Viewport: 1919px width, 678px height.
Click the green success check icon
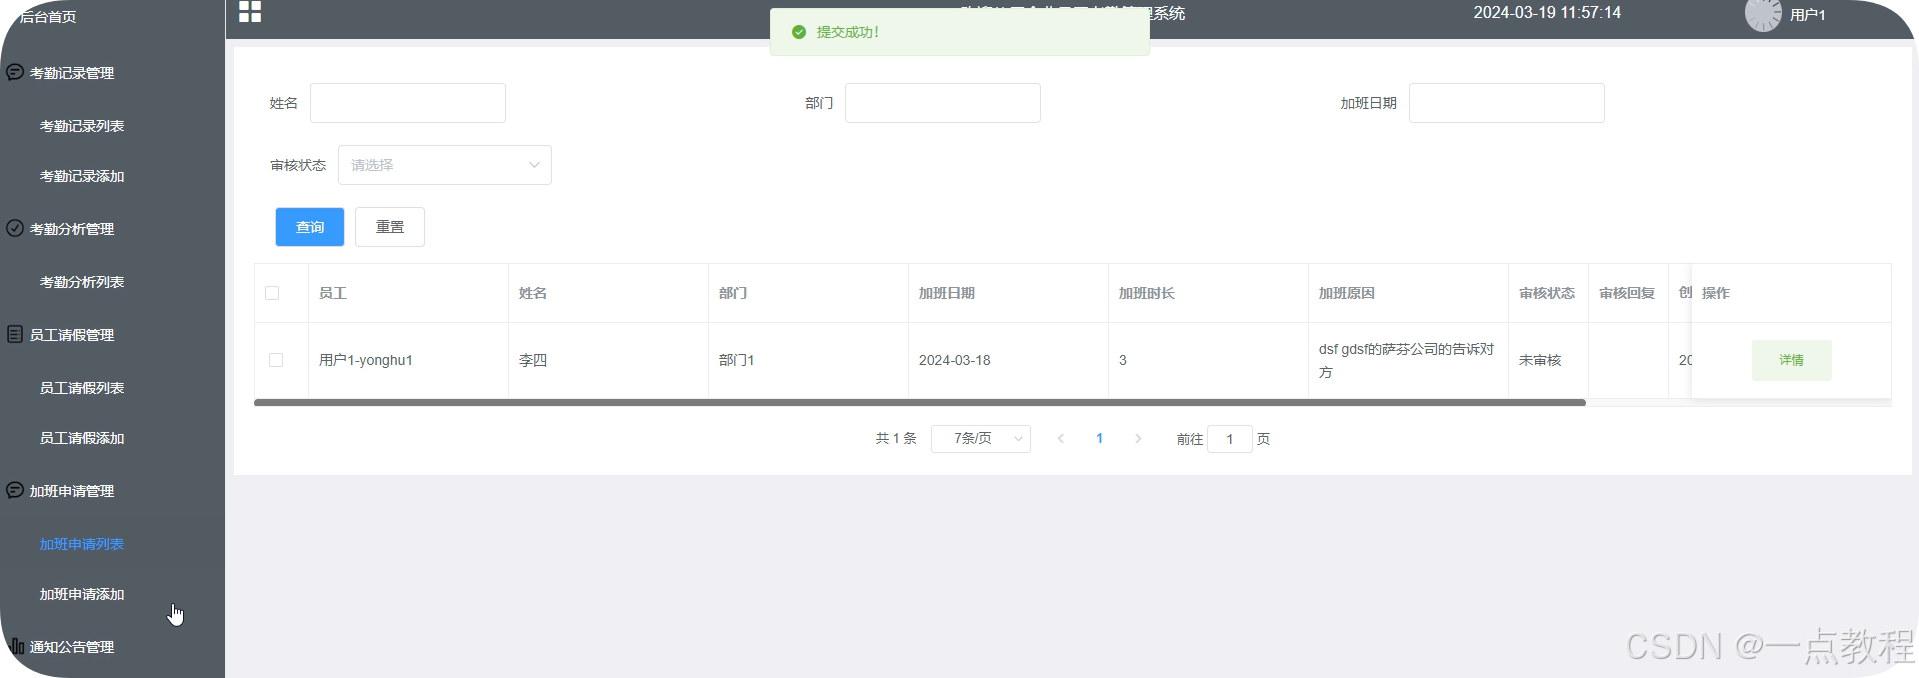(x=798, y=32)
